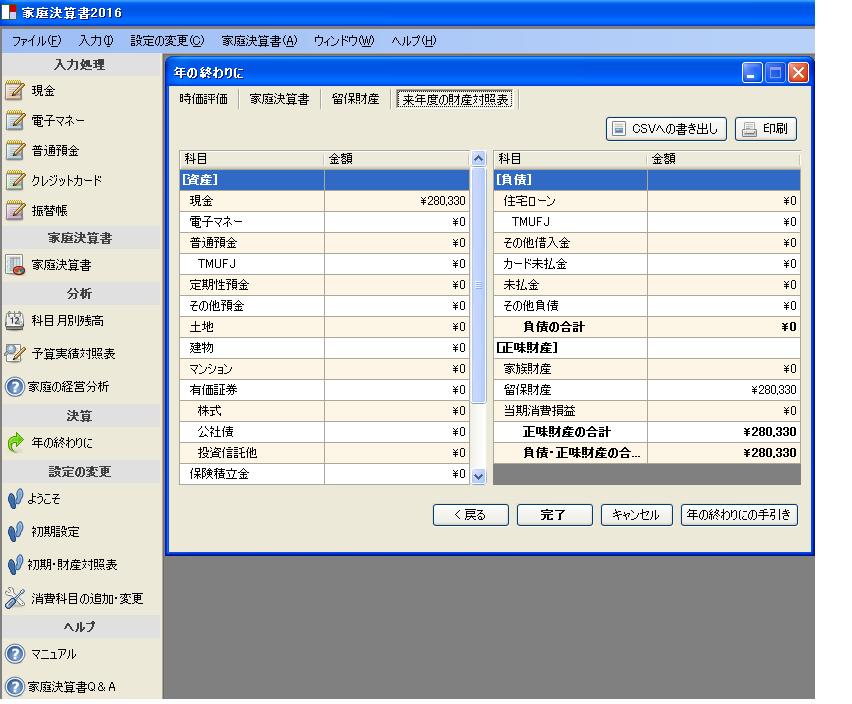Switch to the 時価評価 tab
852x704 pixels.
point(204,99)
